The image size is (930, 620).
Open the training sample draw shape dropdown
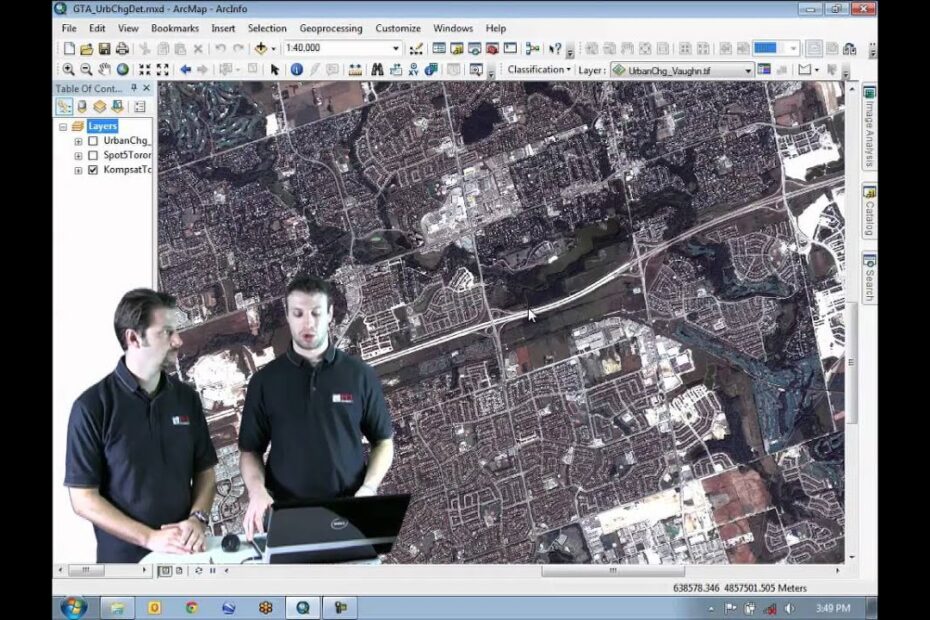pos(817,71)
